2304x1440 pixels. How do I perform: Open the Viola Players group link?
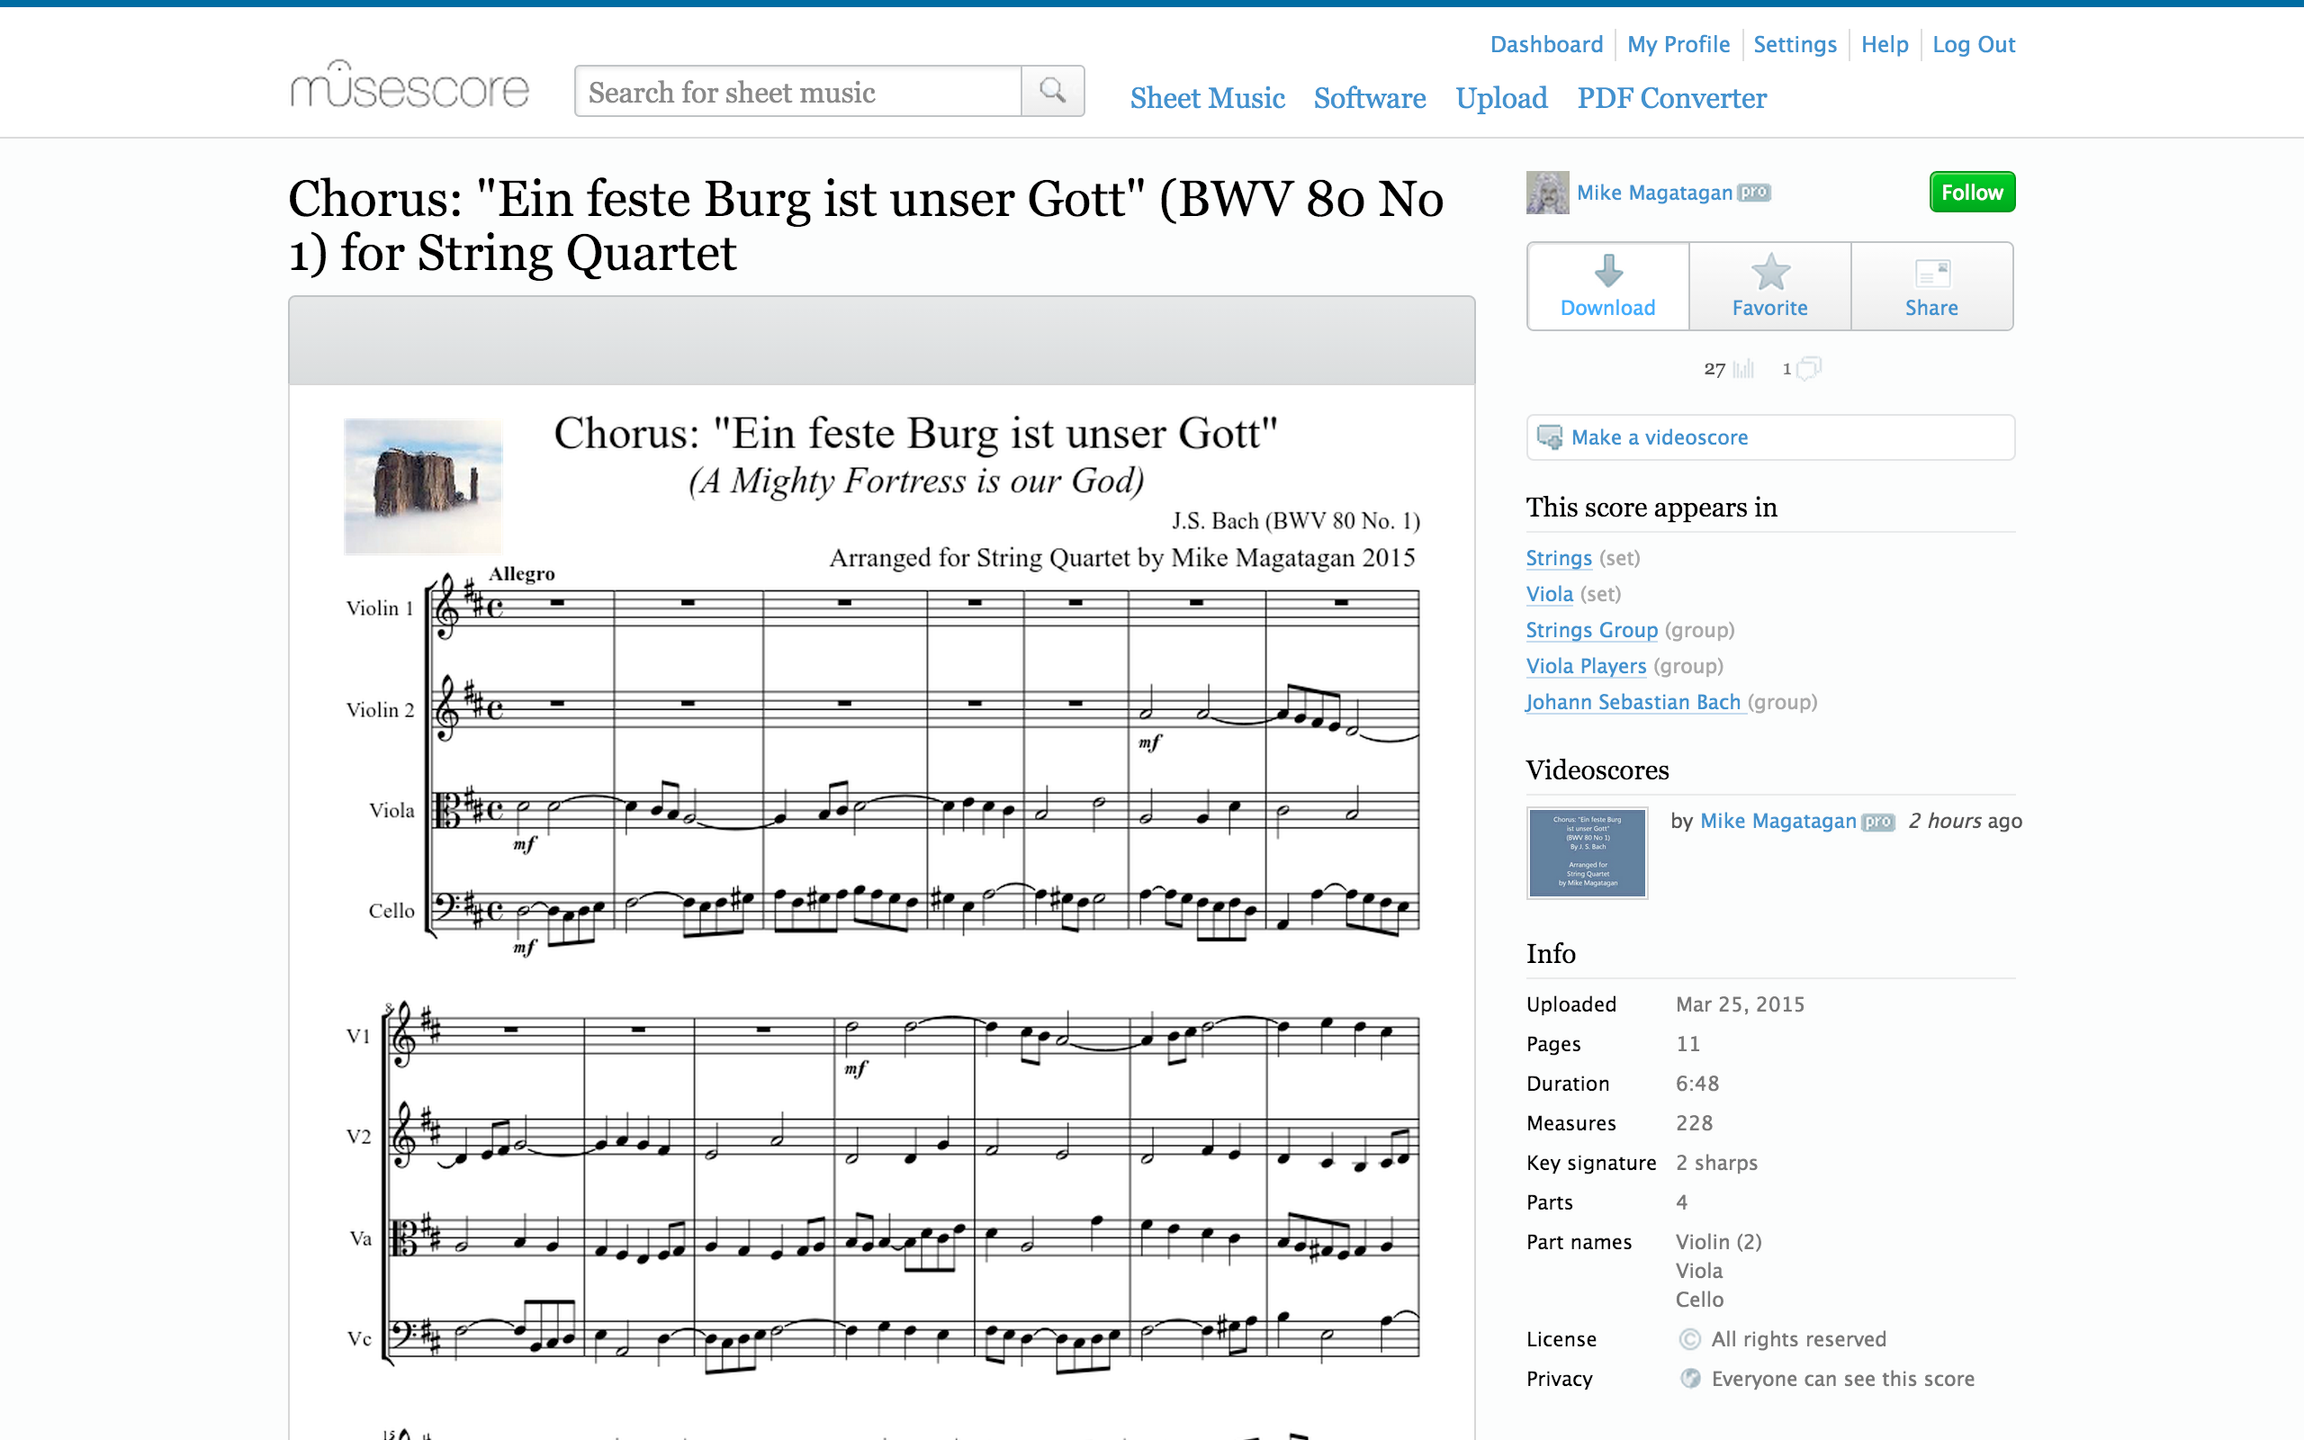coord(1585,666)
